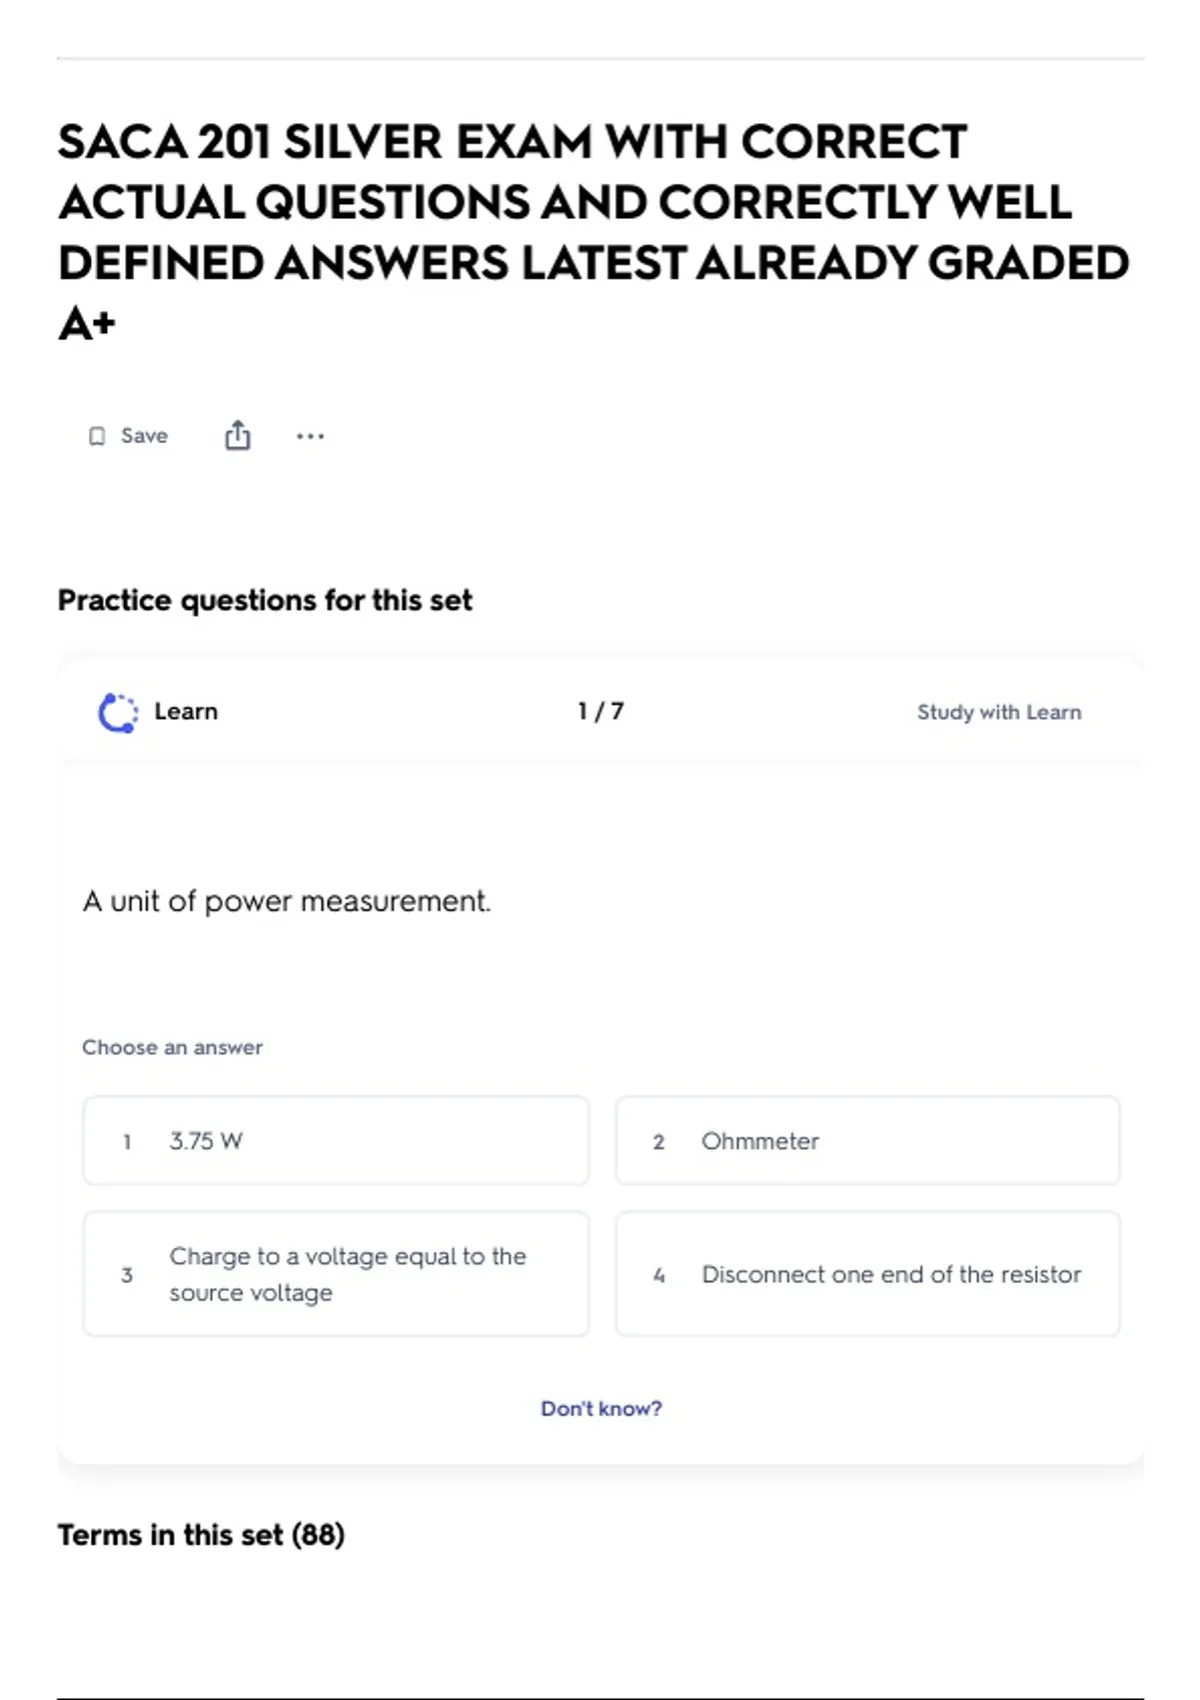
Task: Open the three-dot more options menu
Action: click(x=310, y=436)
